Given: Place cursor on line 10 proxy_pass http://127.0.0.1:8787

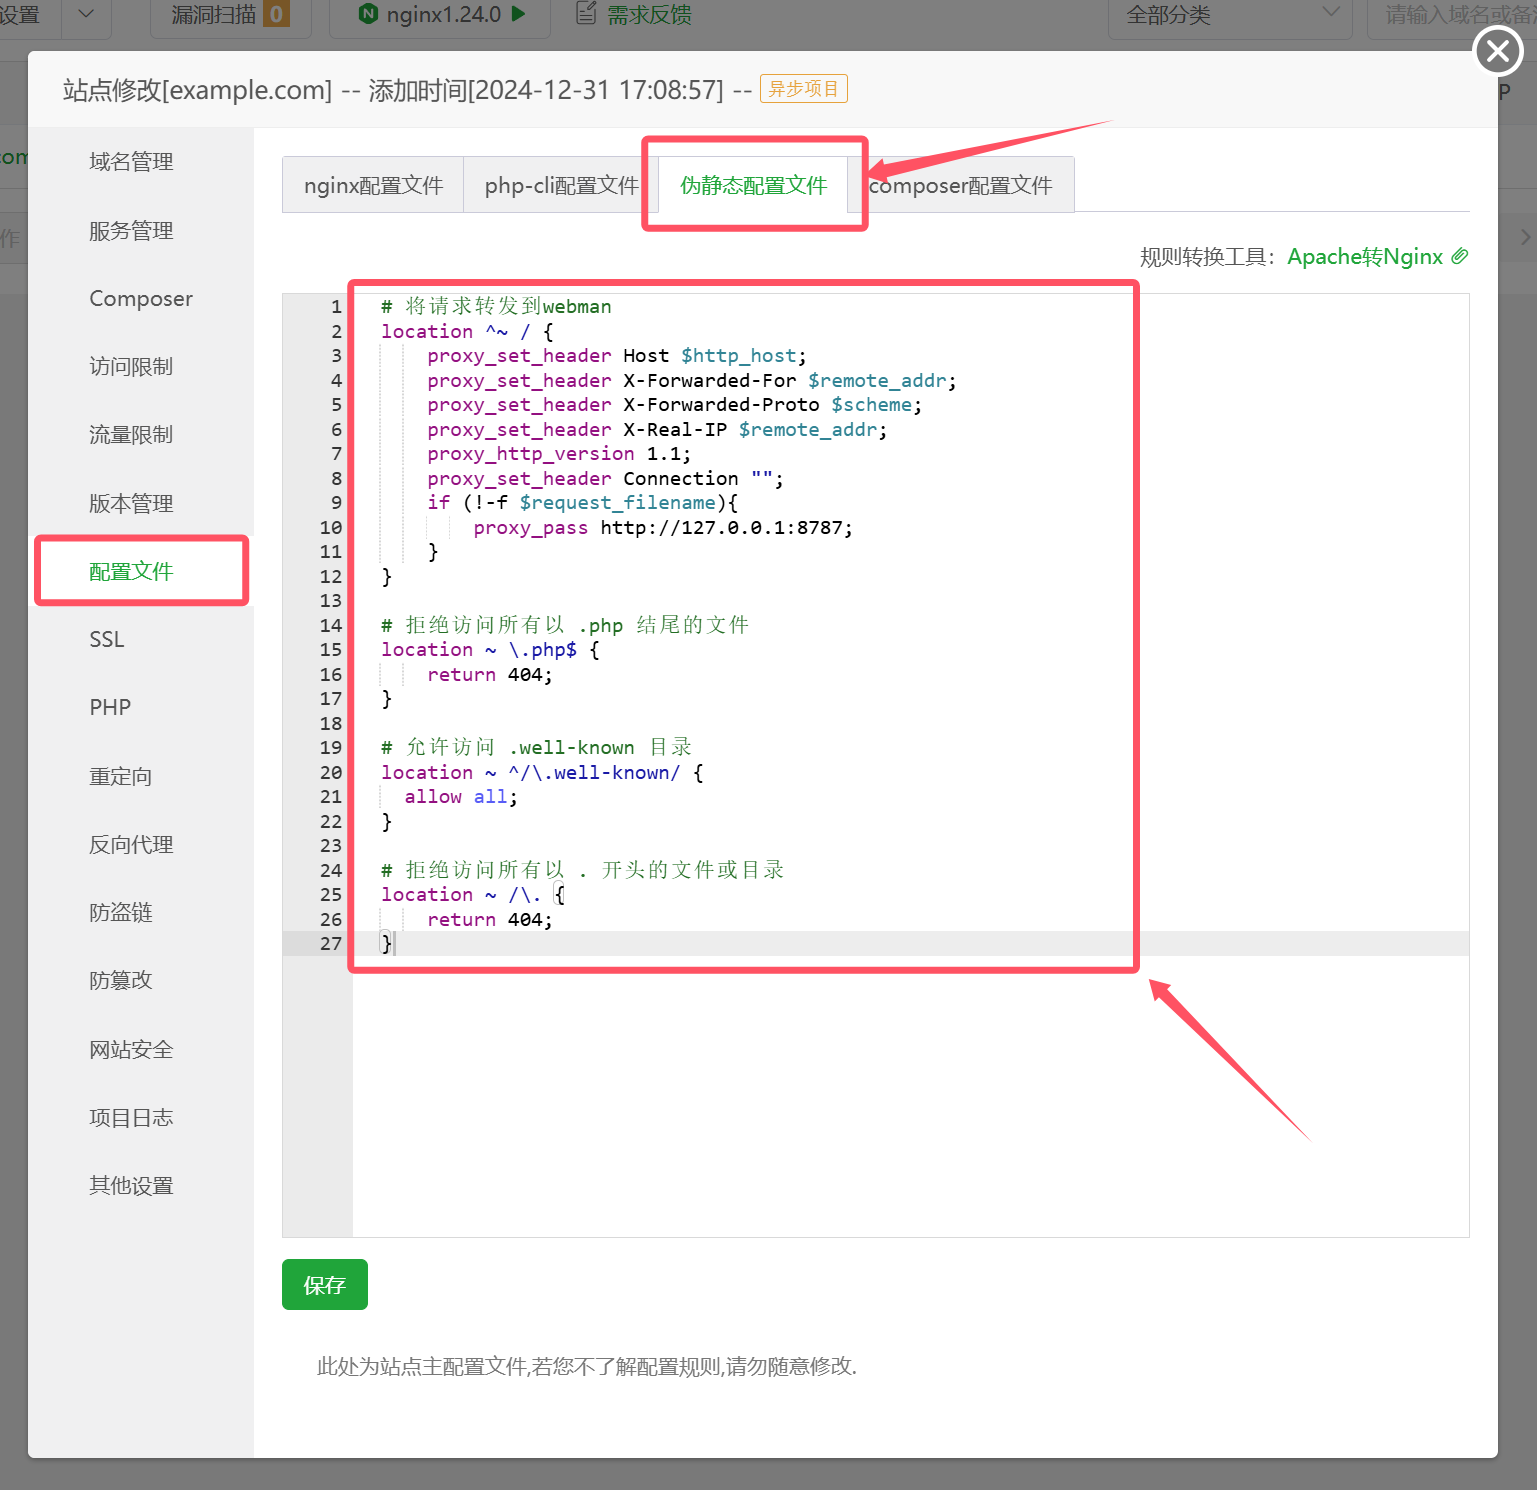Looking at the screenshot, I should pos(663,528).
